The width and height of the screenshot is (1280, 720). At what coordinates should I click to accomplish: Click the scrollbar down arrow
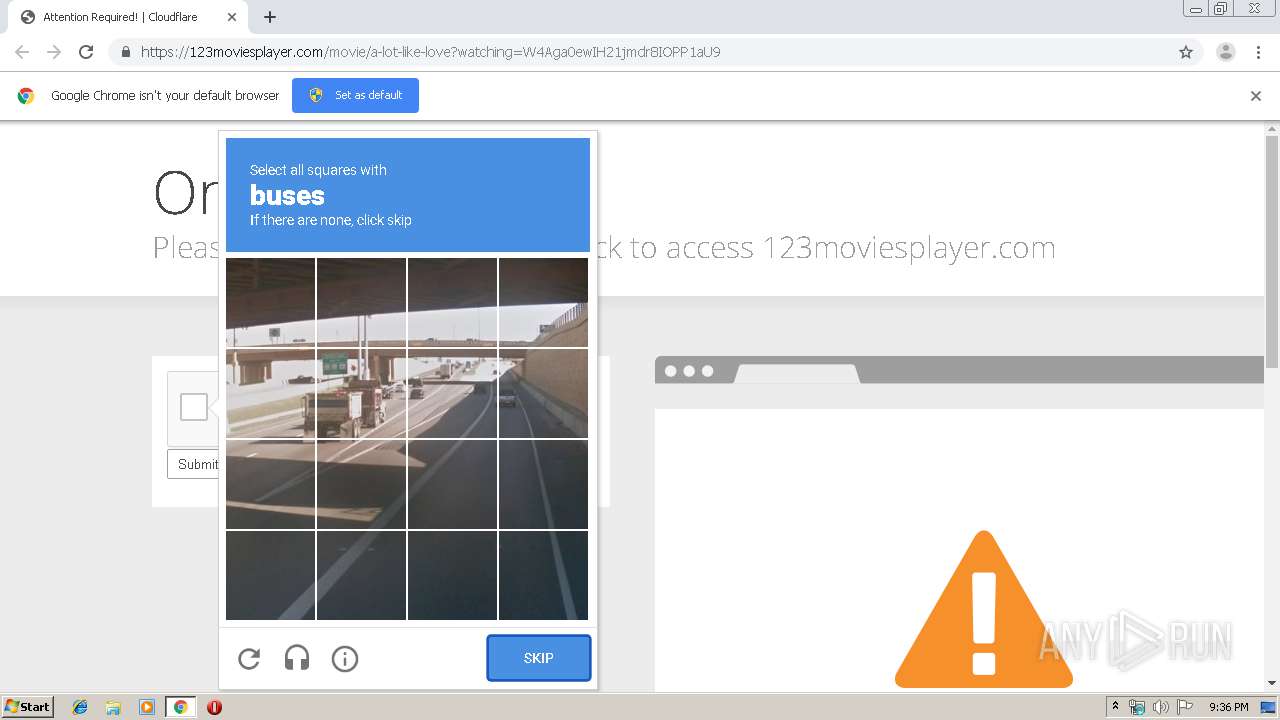click(x=1272, y=683)
